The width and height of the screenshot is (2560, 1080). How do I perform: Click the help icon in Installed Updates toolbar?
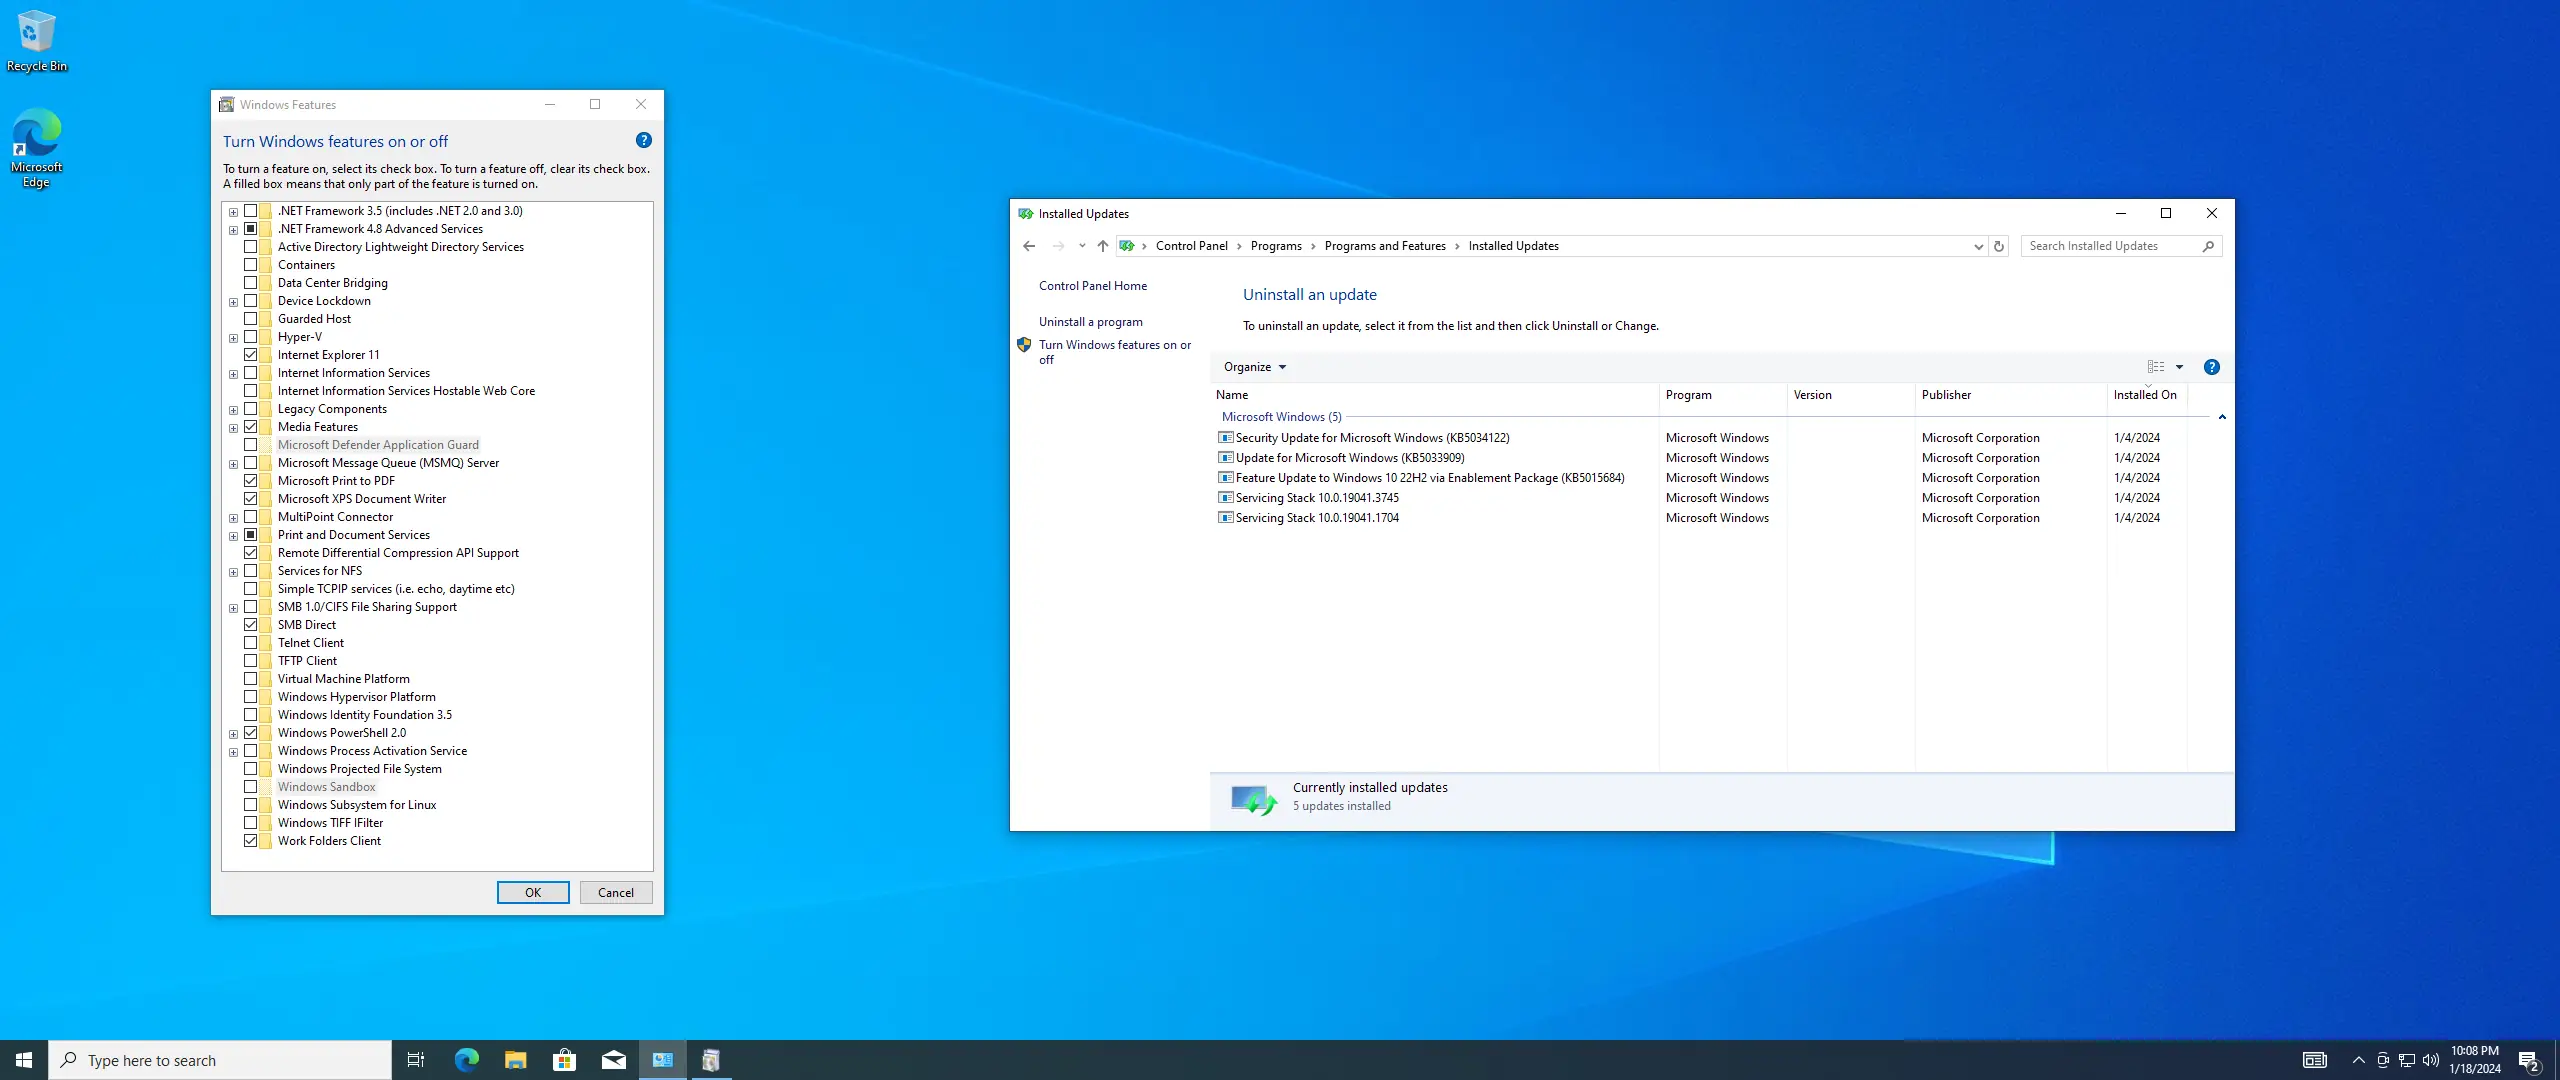2211,367
